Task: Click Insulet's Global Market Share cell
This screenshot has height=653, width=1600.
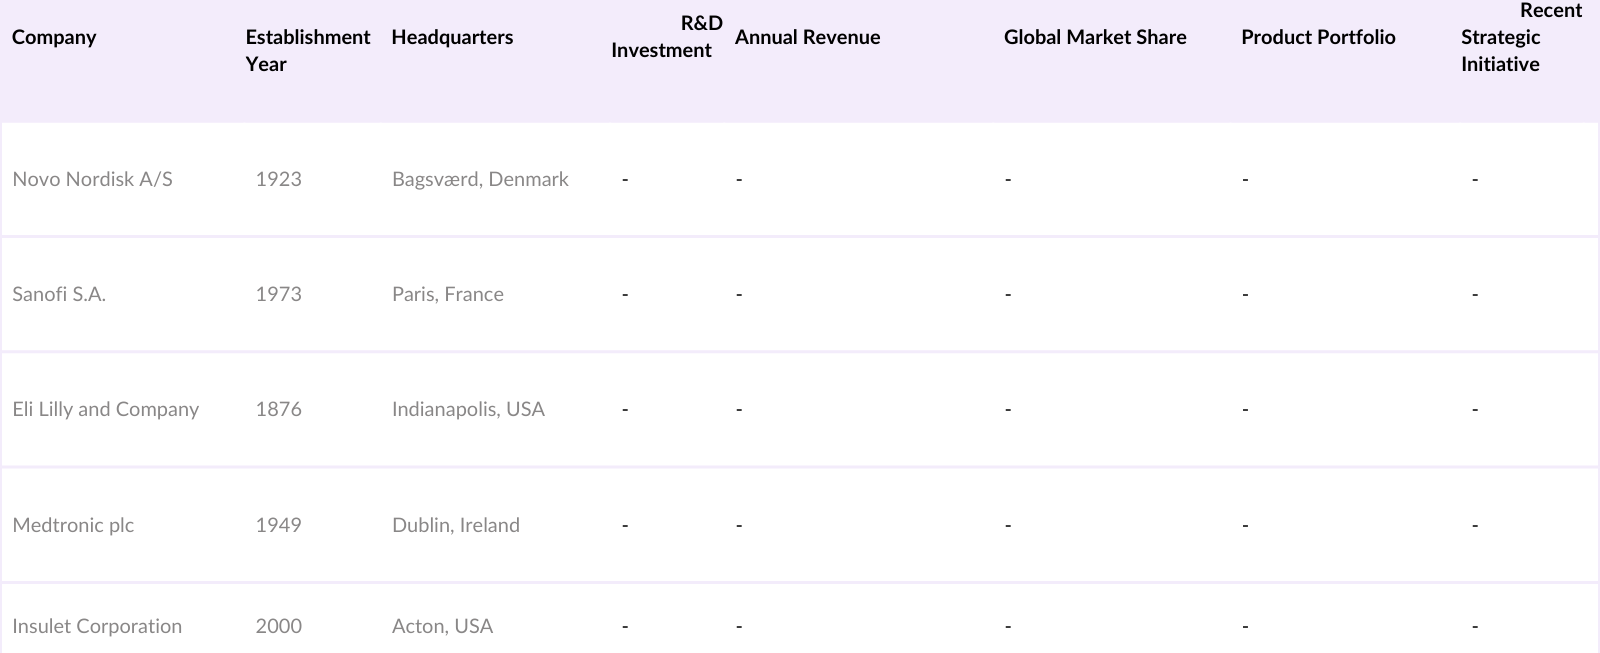Action: (1008, 626)
